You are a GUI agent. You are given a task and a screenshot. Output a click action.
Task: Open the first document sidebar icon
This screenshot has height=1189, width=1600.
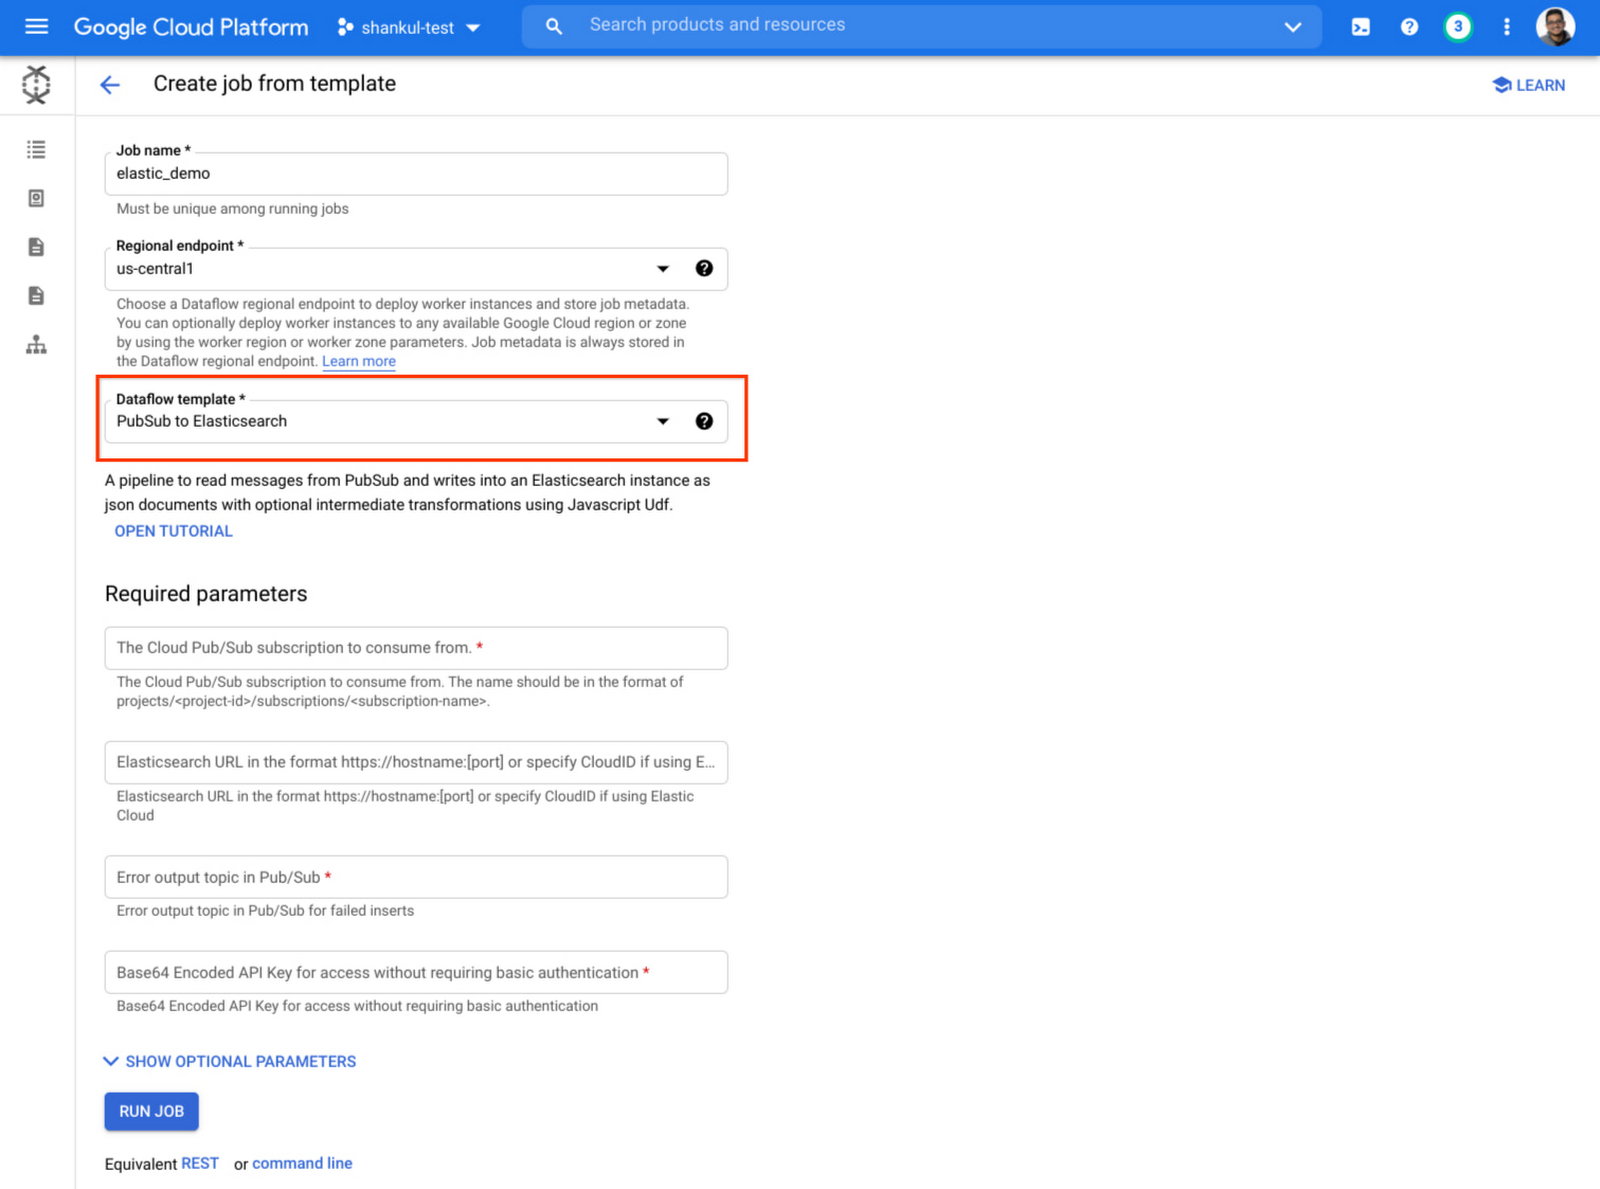click(36, 247)
